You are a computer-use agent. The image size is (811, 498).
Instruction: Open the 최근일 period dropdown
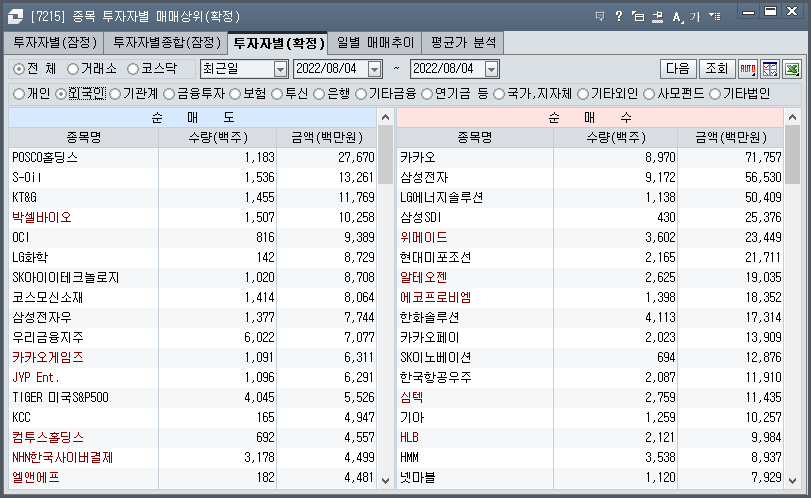(x=280, y=69)
